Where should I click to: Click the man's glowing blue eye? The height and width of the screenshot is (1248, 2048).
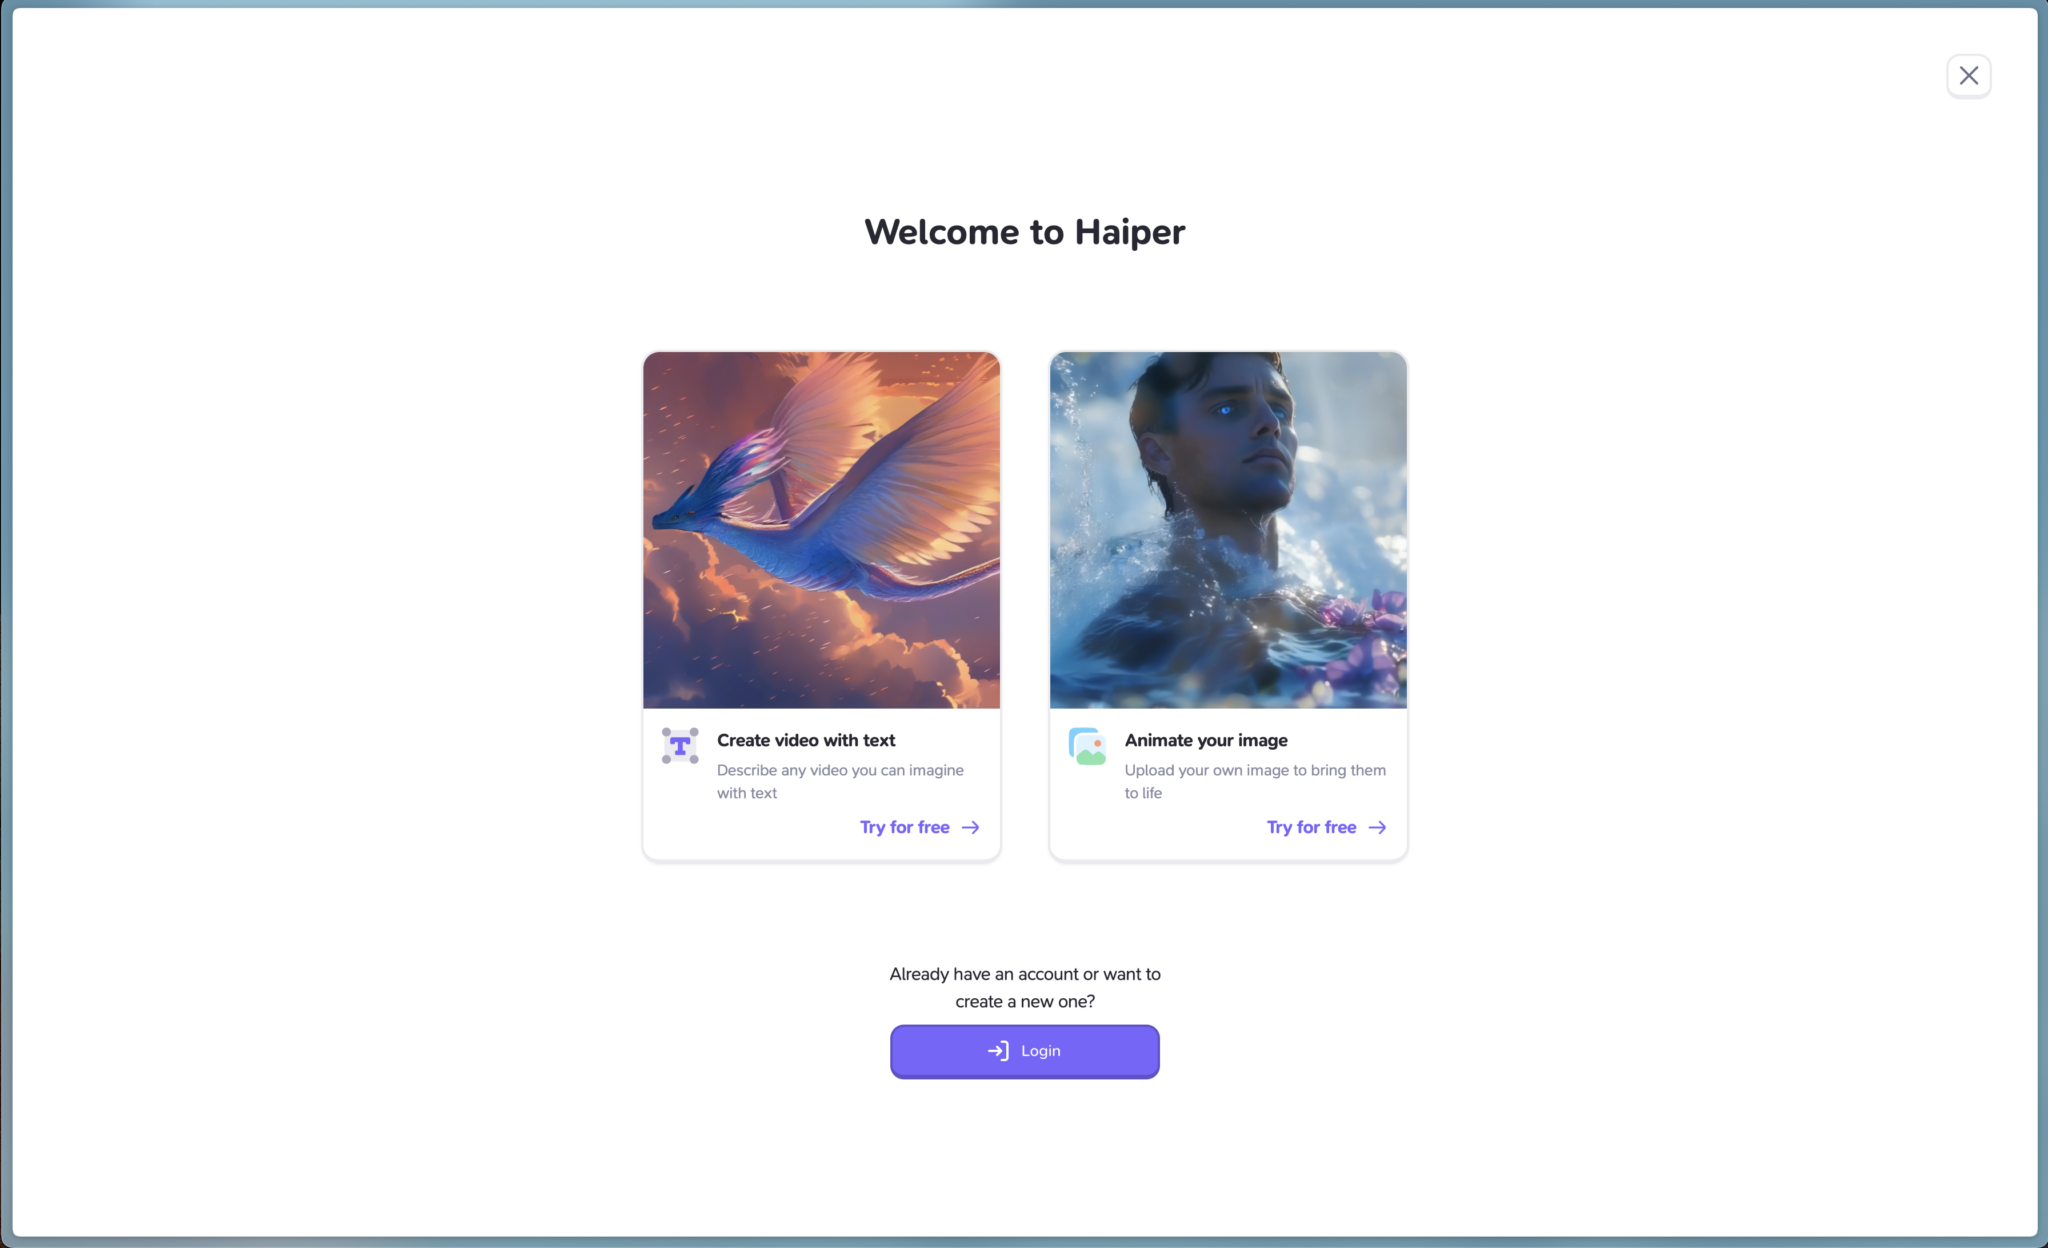[1226, 410]
